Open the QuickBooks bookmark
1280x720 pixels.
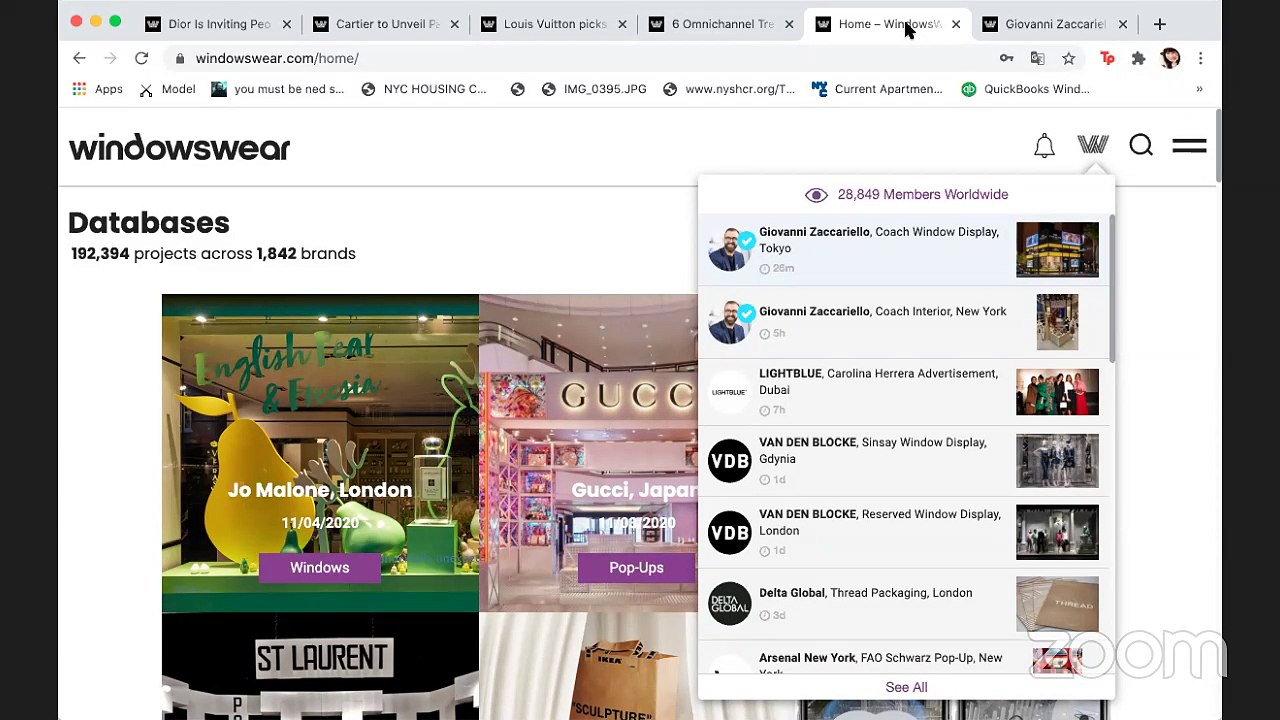1025,89
